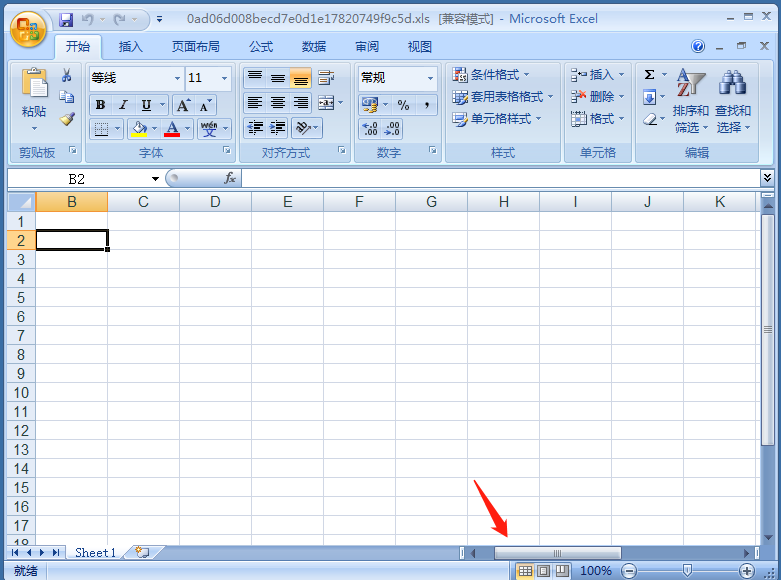Open the Name Box dropdown arrow
781x580 pixels.
(x=155, y=178)
